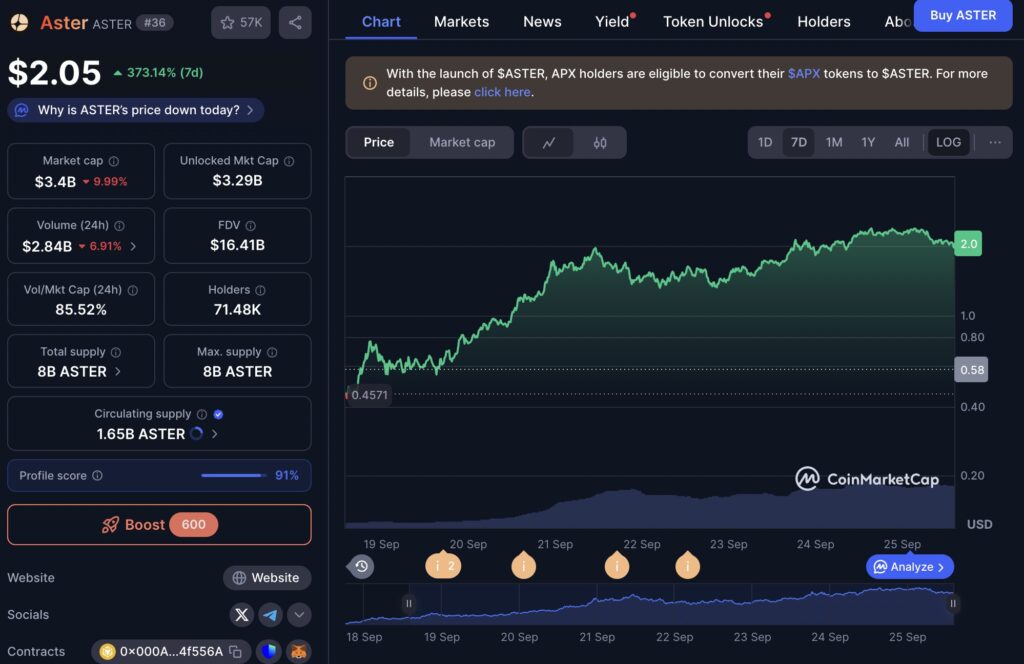
Task: Expand more socials with the chevron
Action: coord(299,614)
